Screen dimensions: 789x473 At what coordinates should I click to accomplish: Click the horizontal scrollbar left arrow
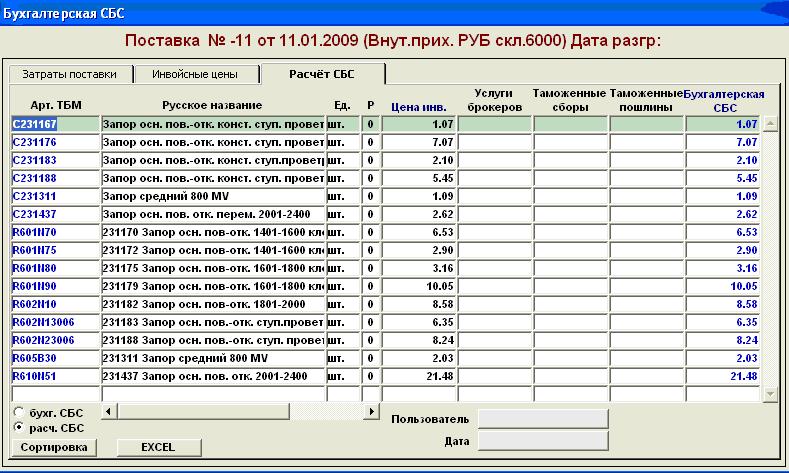coord(109,412)
